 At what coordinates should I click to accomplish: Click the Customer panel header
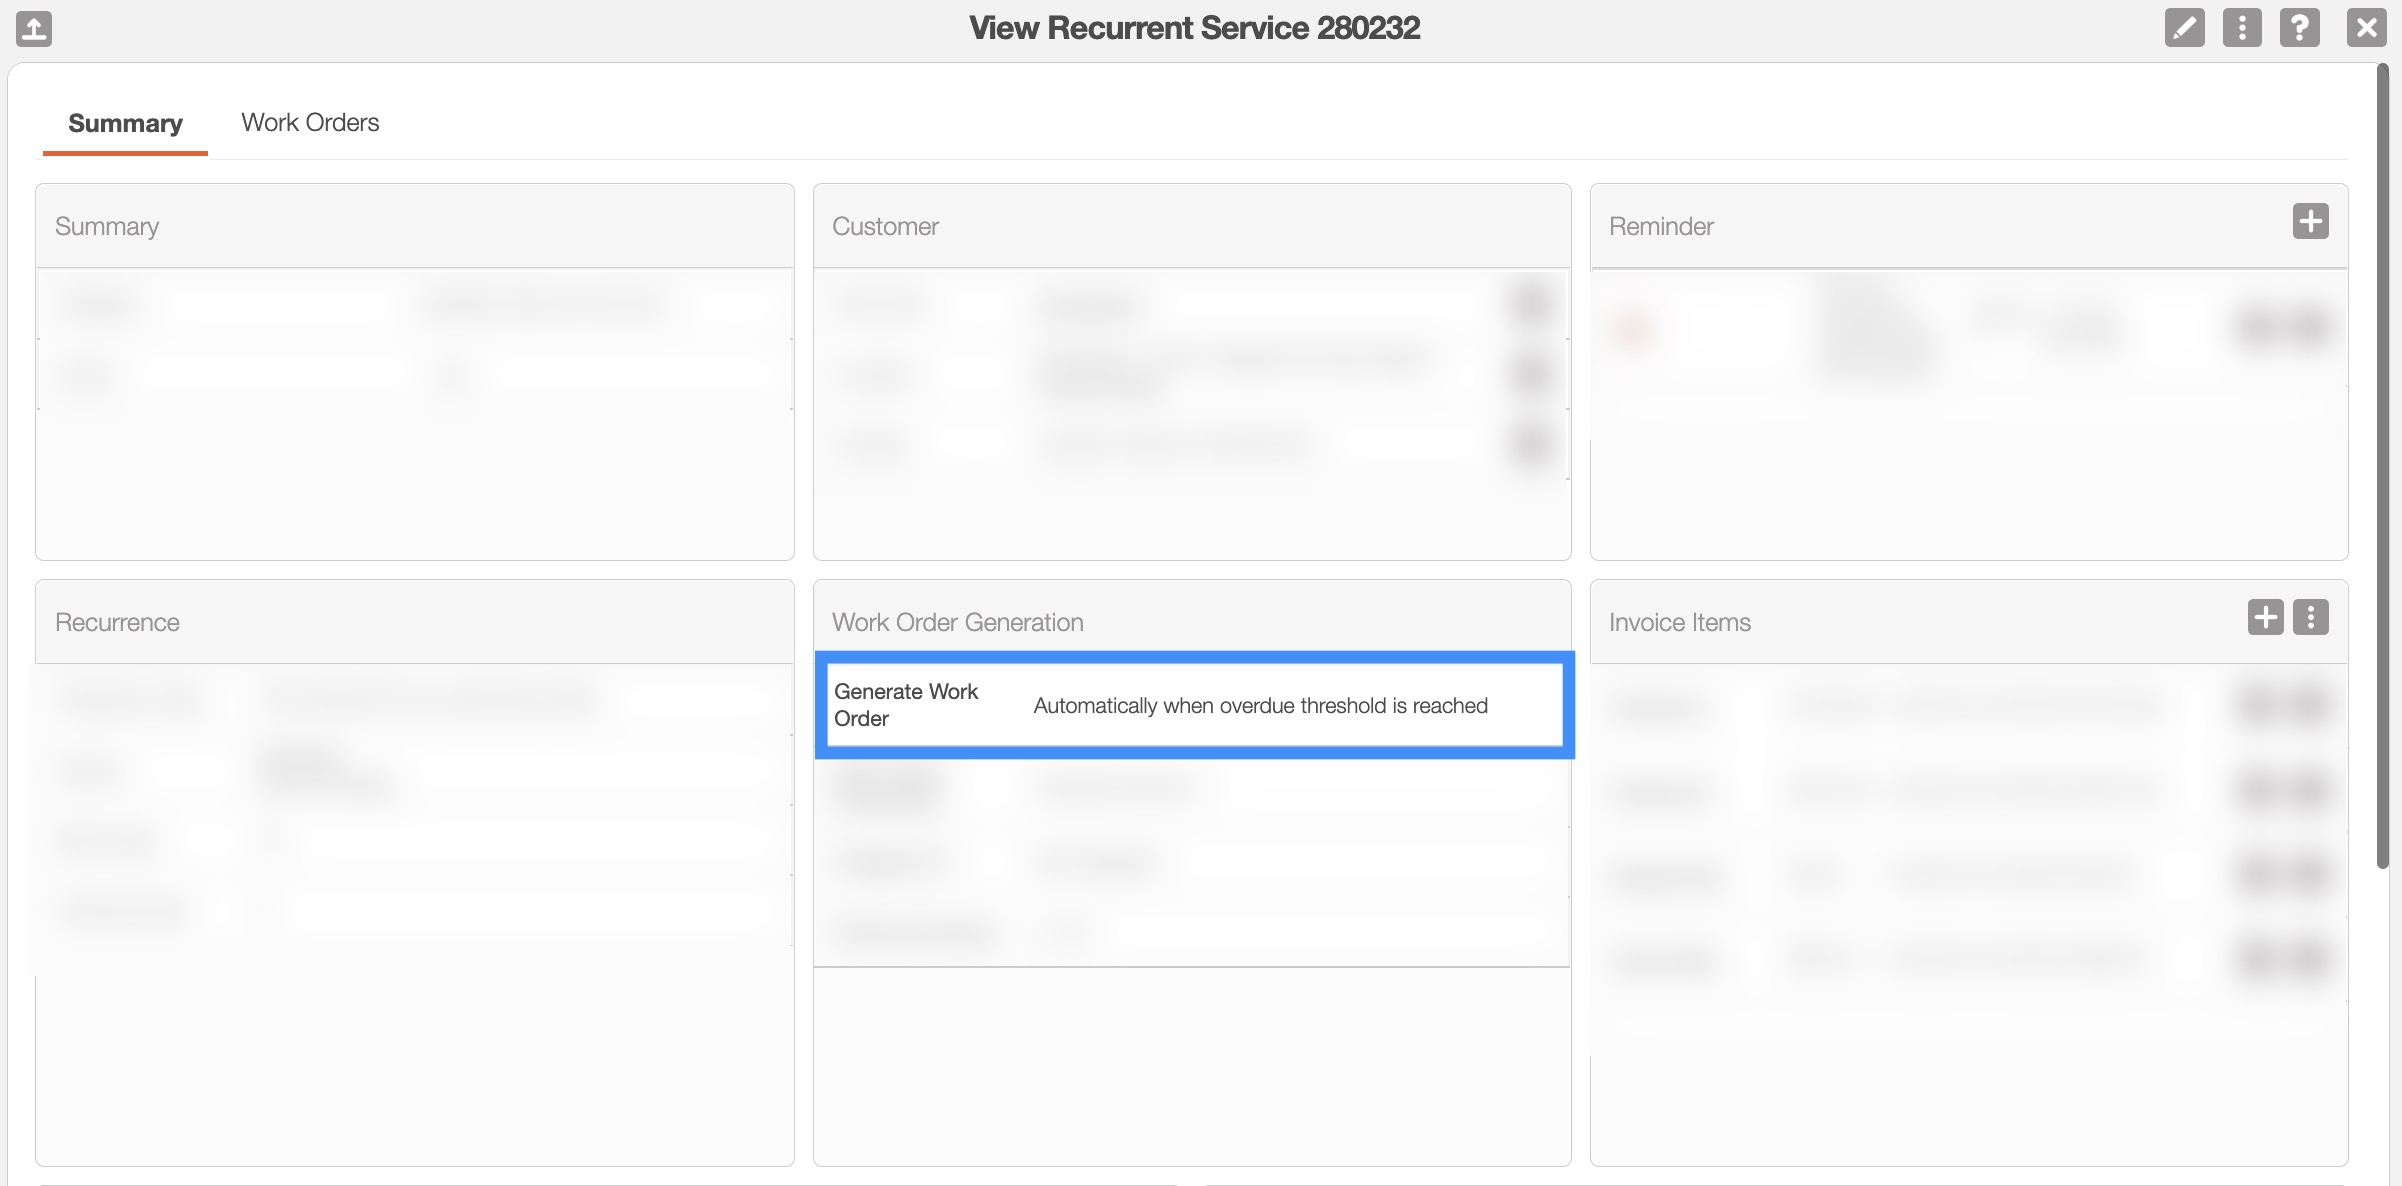pos(885,227)
